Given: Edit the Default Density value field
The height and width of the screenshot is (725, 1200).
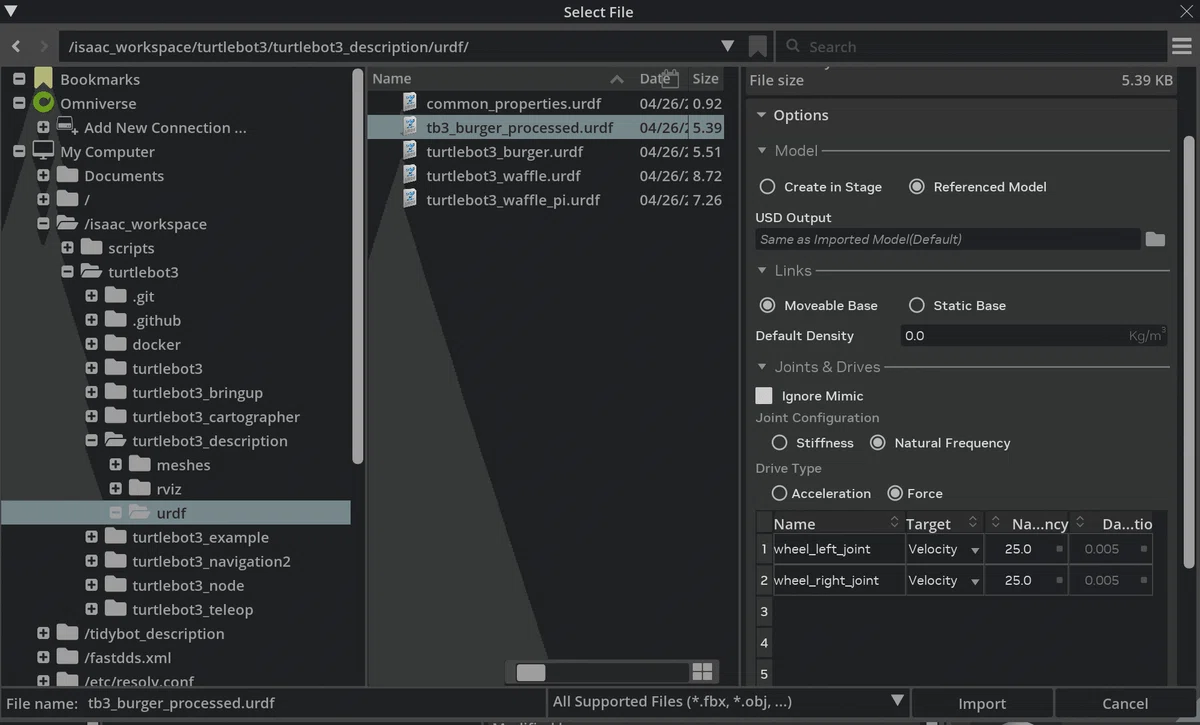Looking at the screenshot, I should (x=1034, y=336).
